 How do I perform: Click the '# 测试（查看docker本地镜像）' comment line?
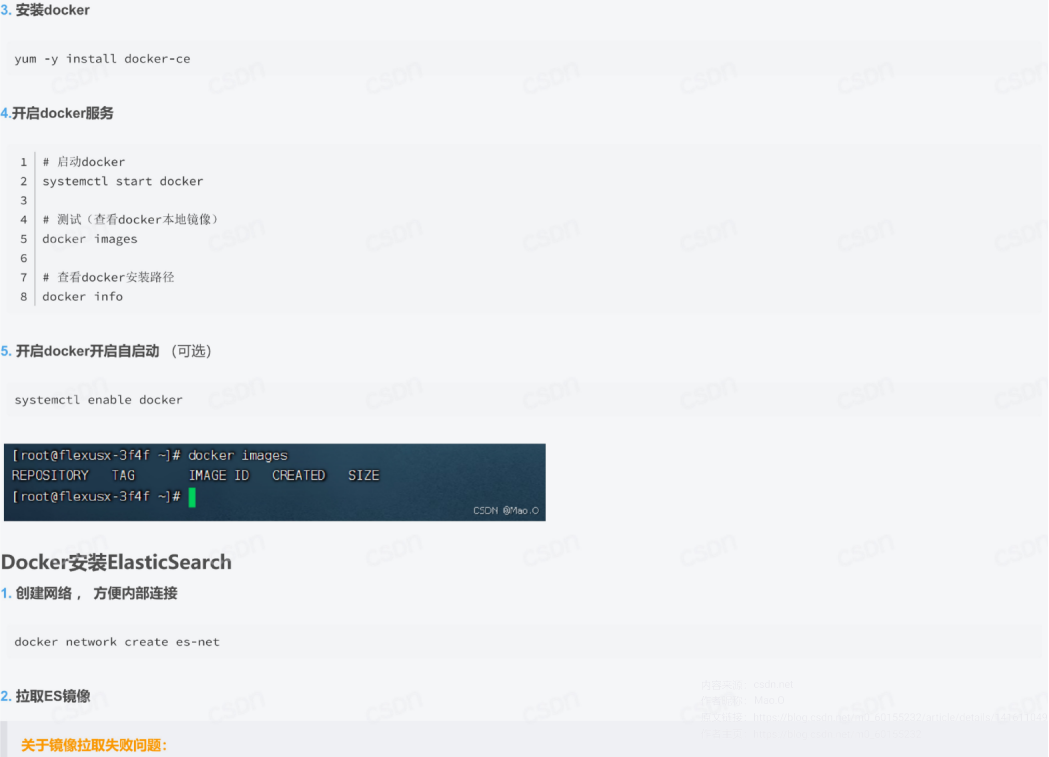click(130, 219)
